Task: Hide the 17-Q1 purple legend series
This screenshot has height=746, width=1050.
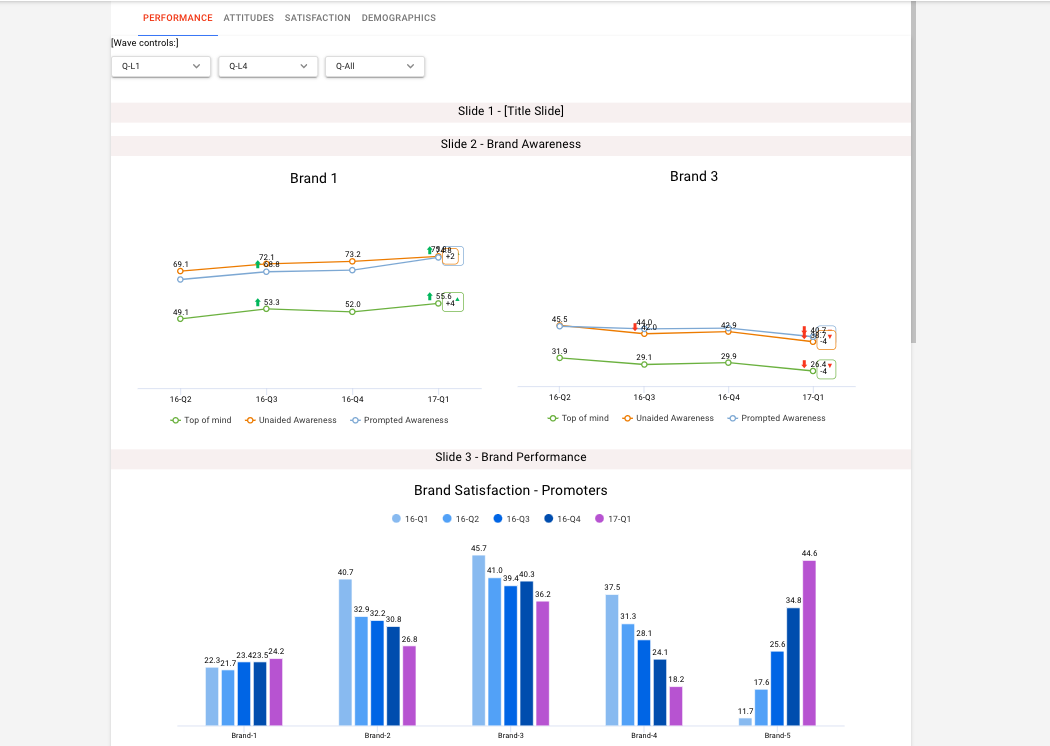Action: click(x=613, y=519)
